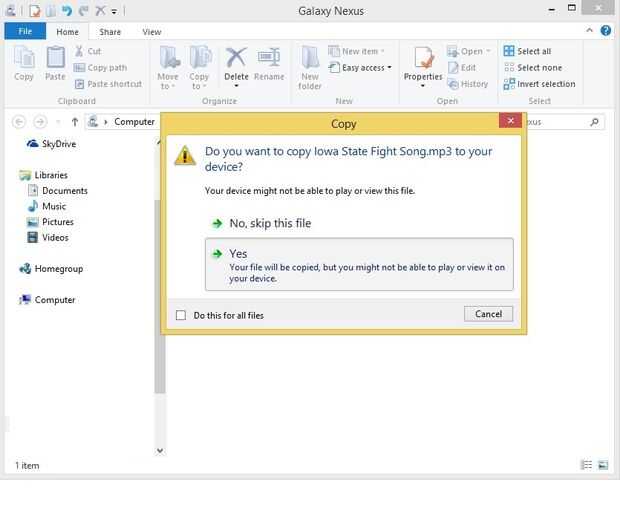Click Select all
The image size is (620, 505).
tap(527, 51)
